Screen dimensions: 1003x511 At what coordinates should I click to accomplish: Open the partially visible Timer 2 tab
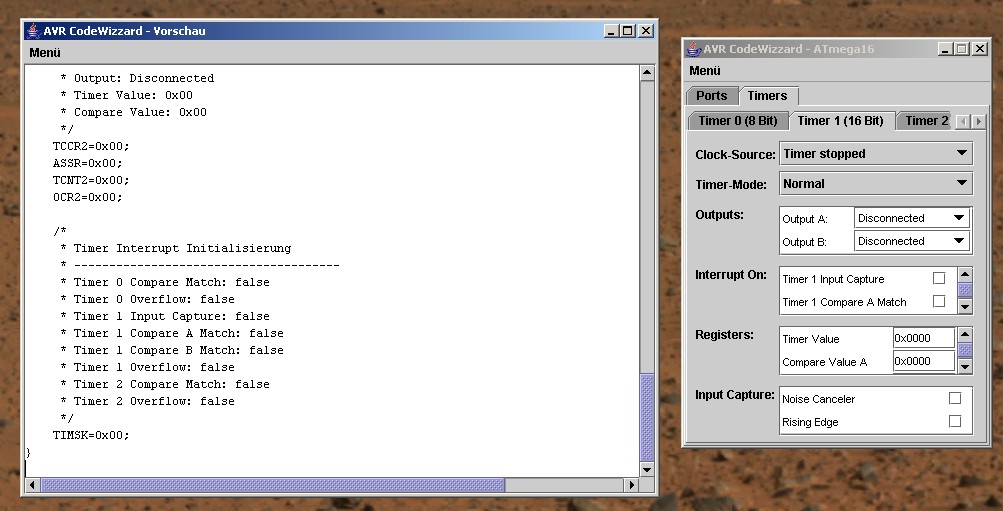click(x=924, y=121)
